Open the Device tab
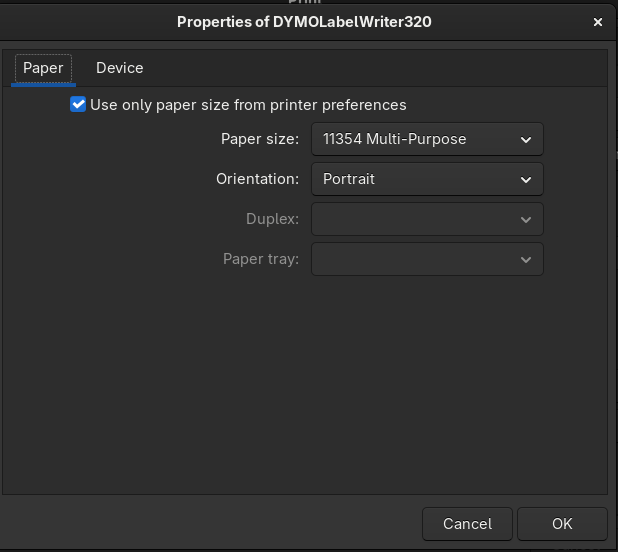618x552 pixels. click(x=119, y=68)
